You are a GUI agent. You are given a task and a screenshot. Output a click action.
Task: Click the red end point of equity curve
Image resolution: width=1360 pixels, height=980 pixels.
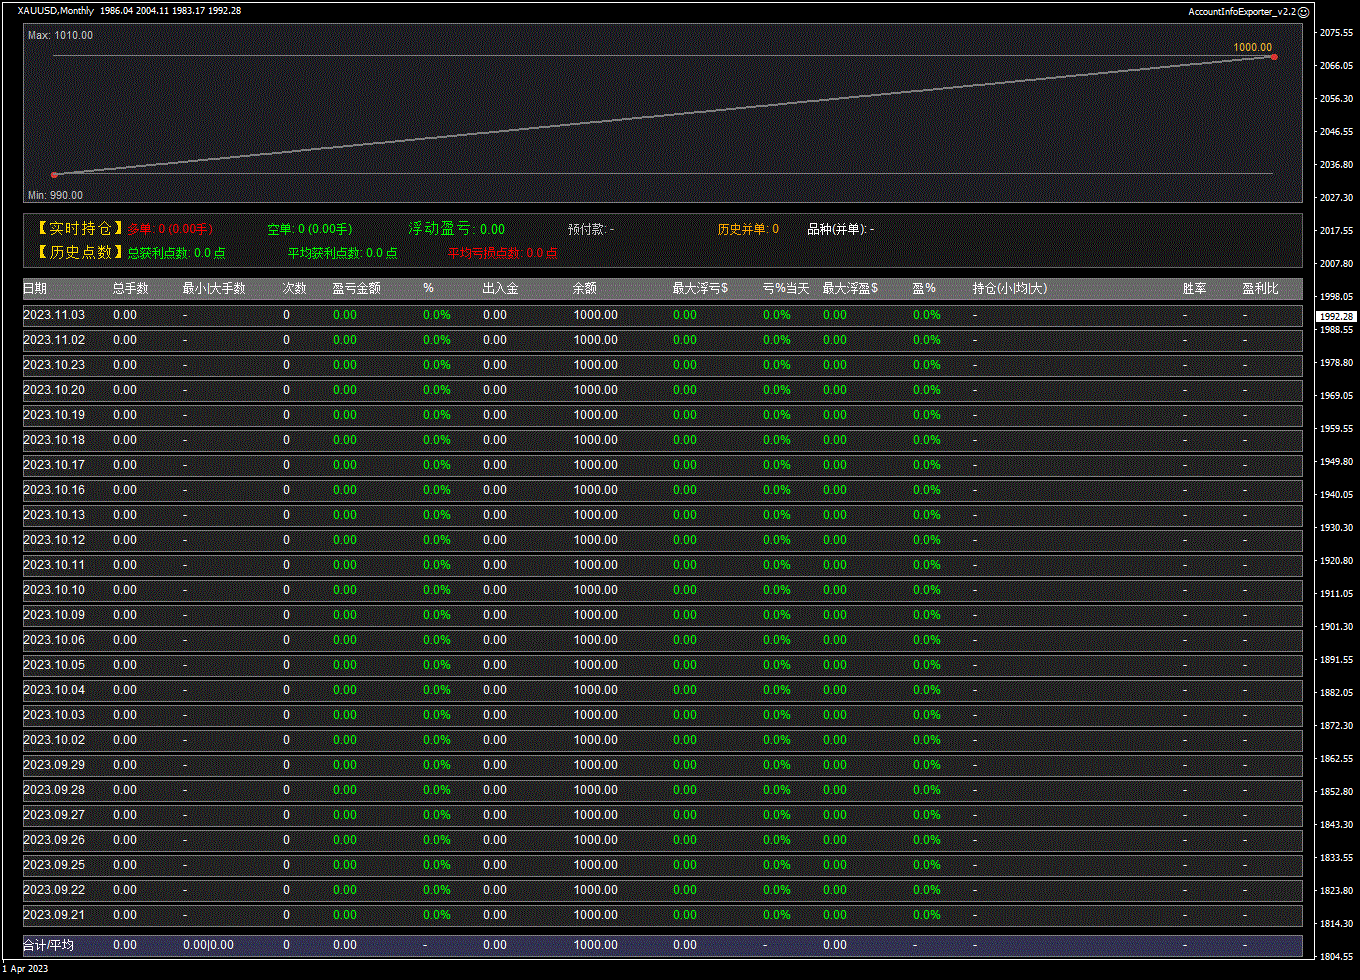[x=1273, y=57]
